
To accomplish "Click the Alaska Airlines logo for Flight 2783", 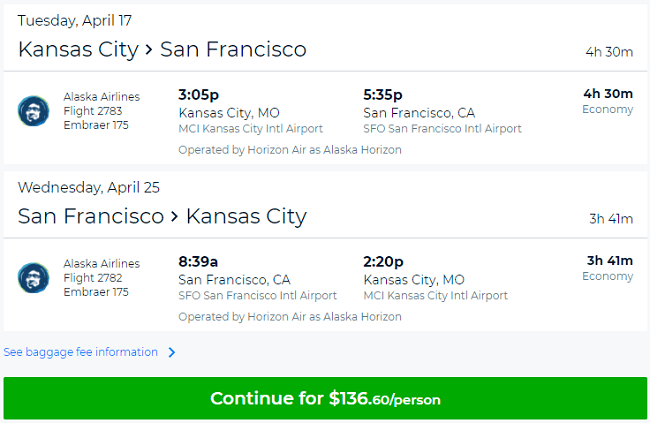I will point(33,111).
